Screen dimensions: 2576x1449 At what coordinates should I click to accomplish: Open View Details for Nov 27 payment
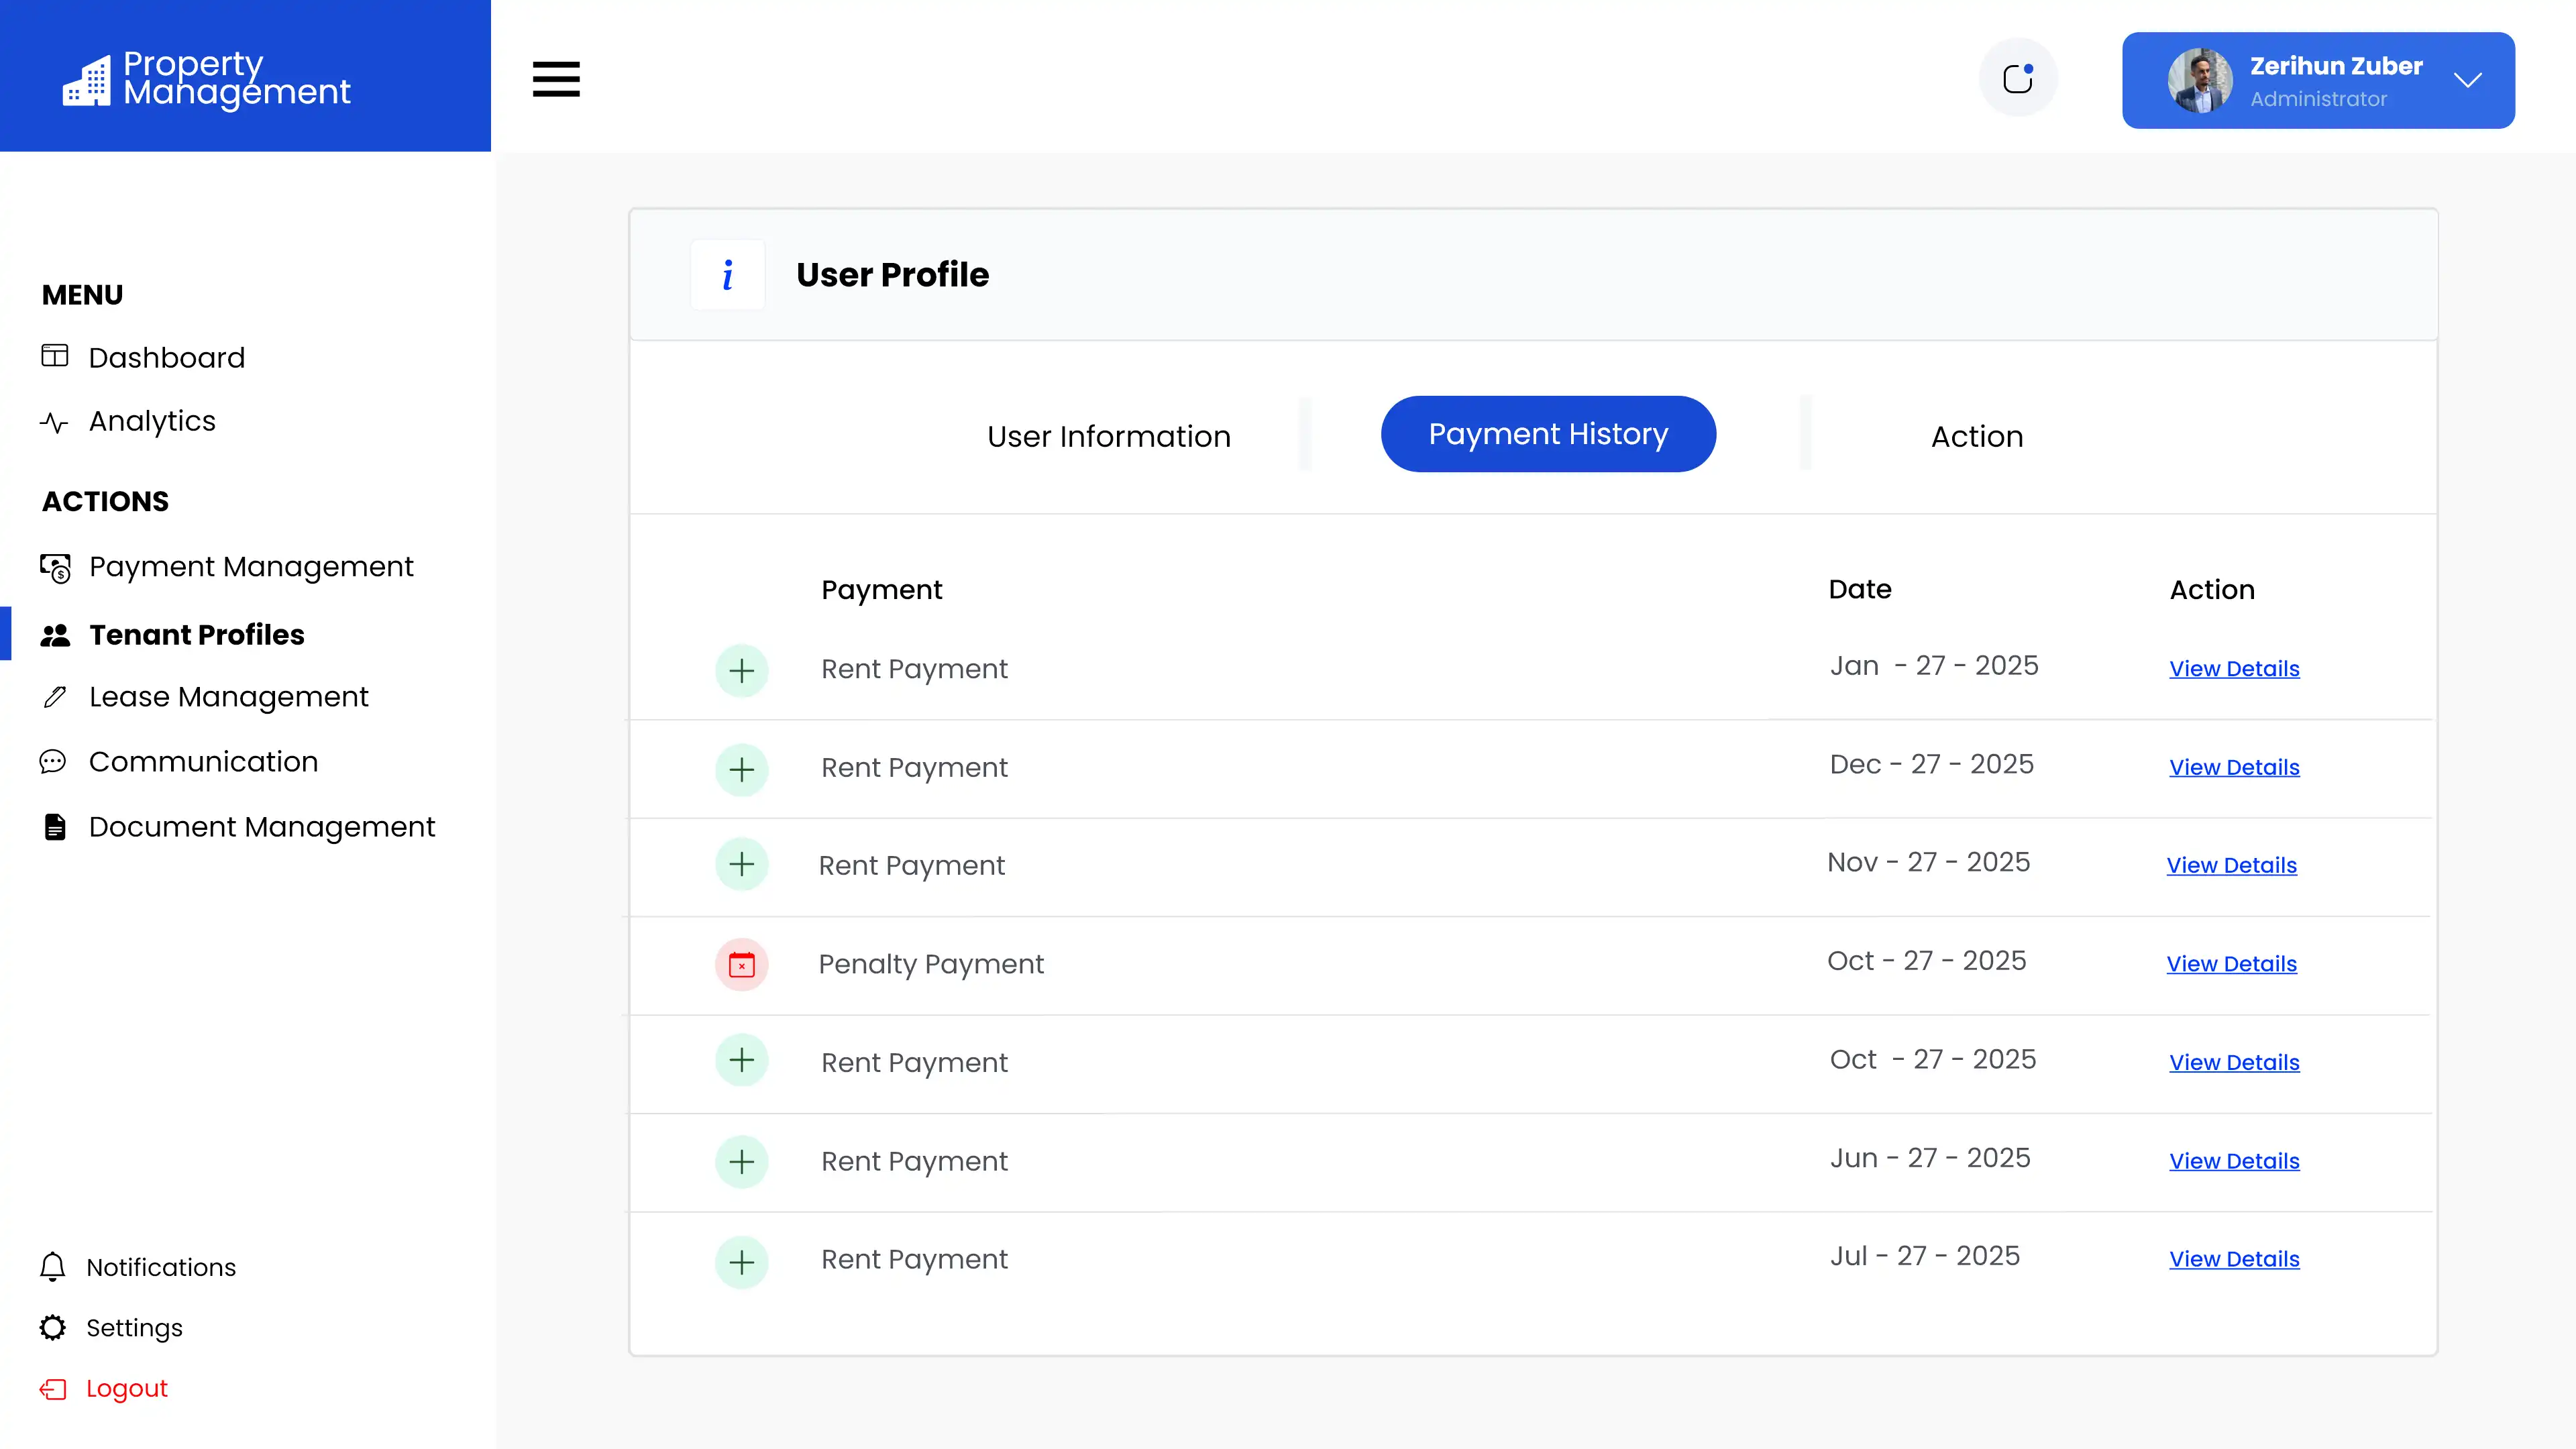click(2231, 865)
